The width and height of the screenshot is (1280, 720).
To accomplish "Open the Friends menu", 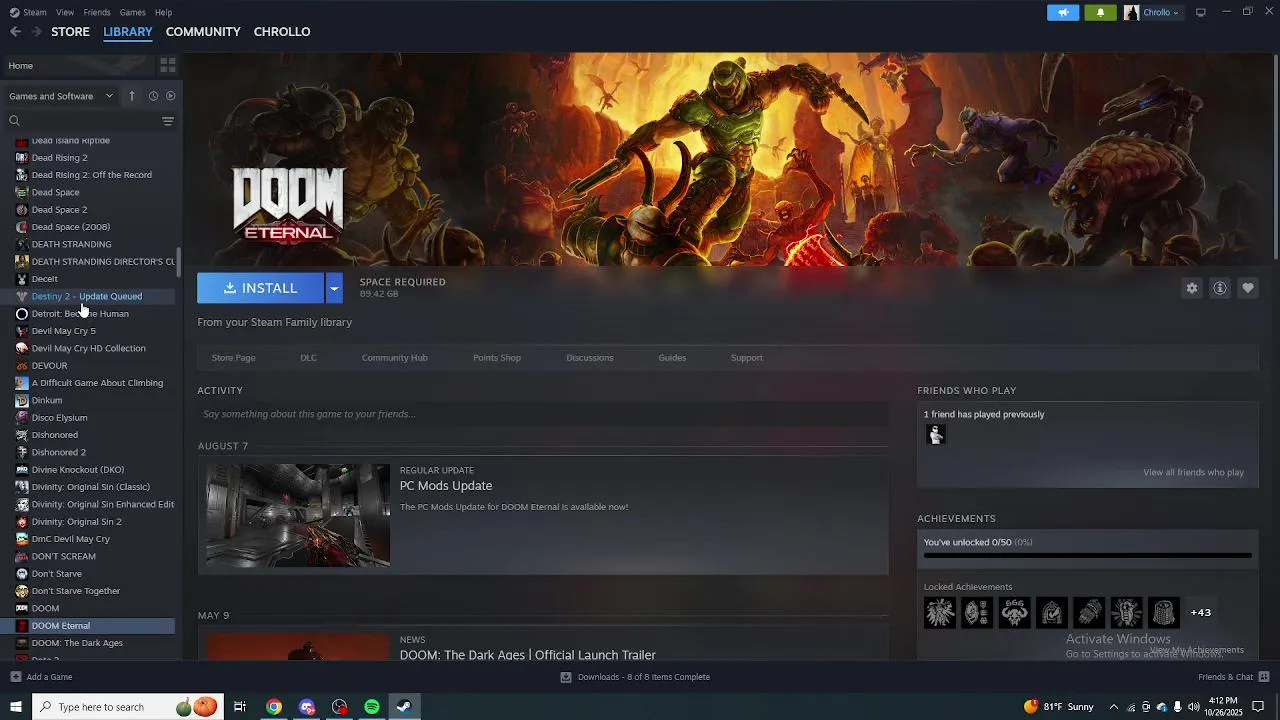I will (97, 12).
